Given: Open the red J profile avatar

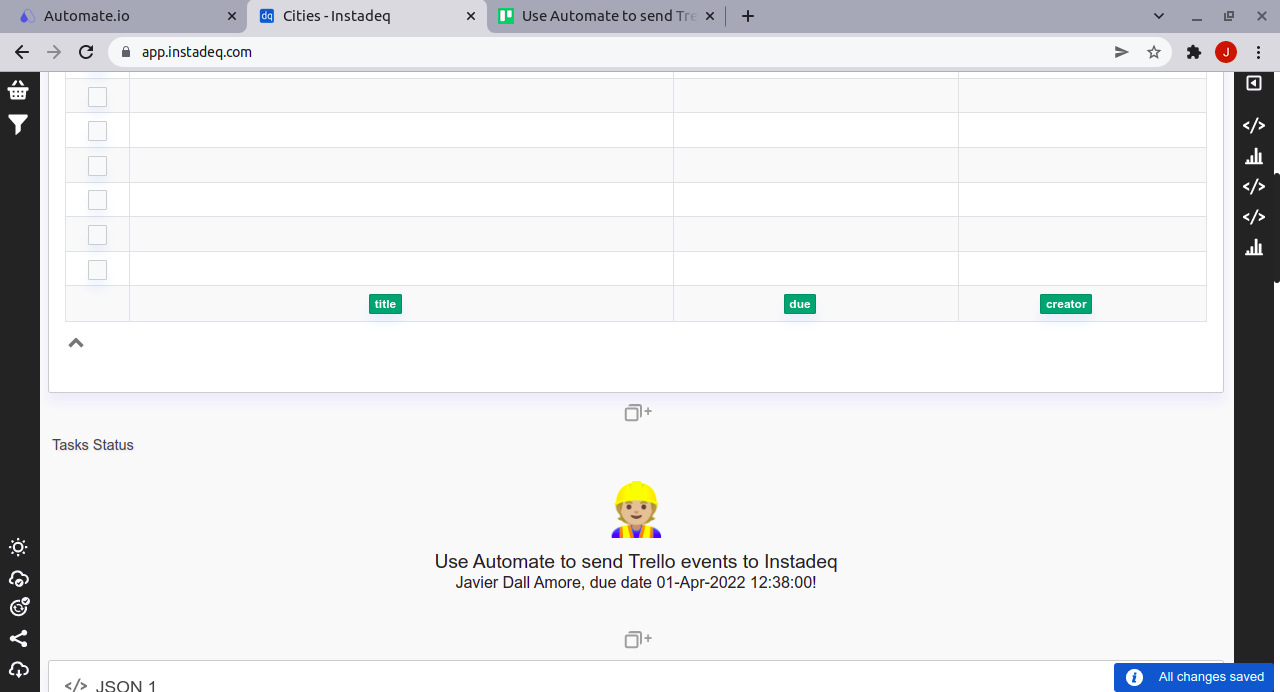Looking at the screenshot, I should click(1226, 52).
